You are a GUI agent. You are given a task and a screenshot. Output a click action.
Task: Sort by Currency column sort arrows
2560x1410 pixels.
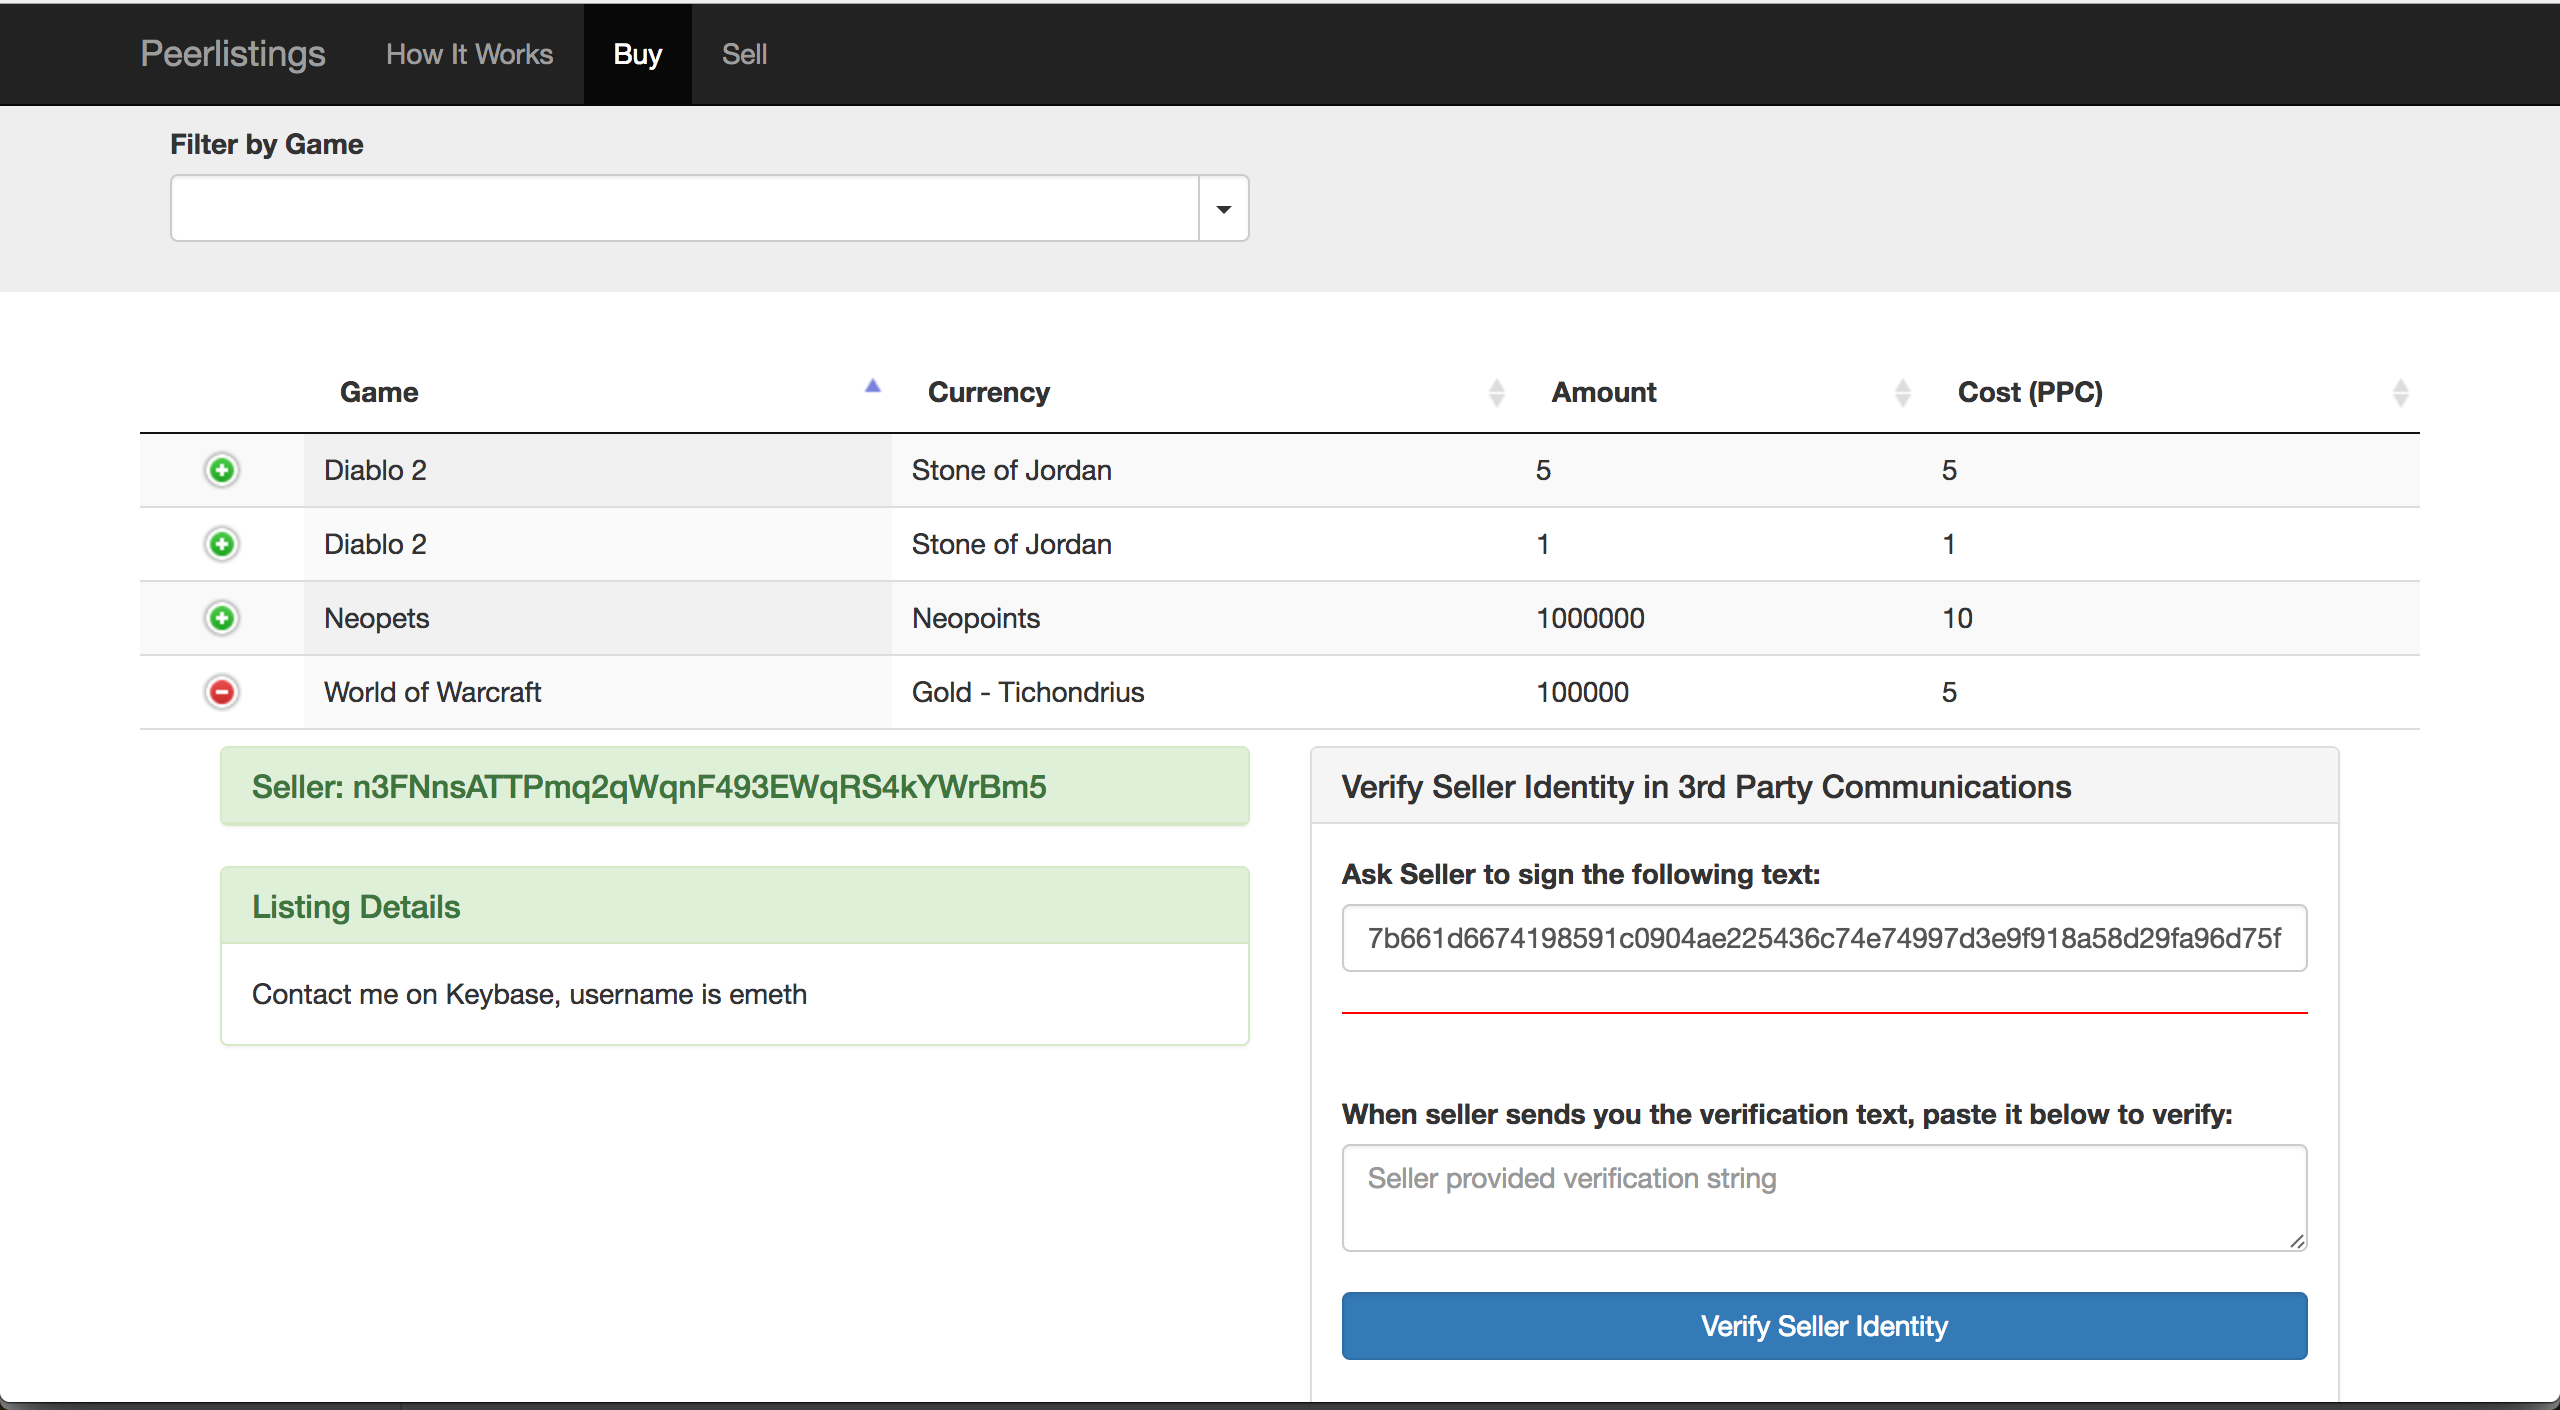pyautogui.click(x=1496, y=392)
